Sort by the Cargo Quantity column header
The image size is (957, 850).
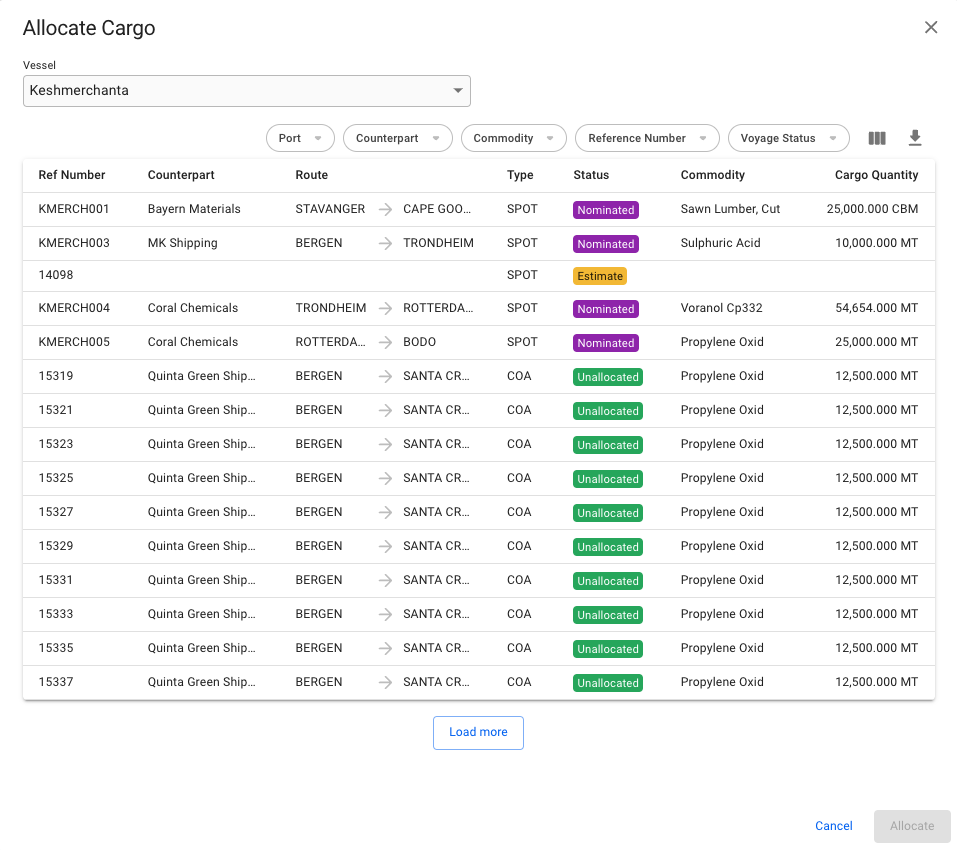tap(876, 175)
